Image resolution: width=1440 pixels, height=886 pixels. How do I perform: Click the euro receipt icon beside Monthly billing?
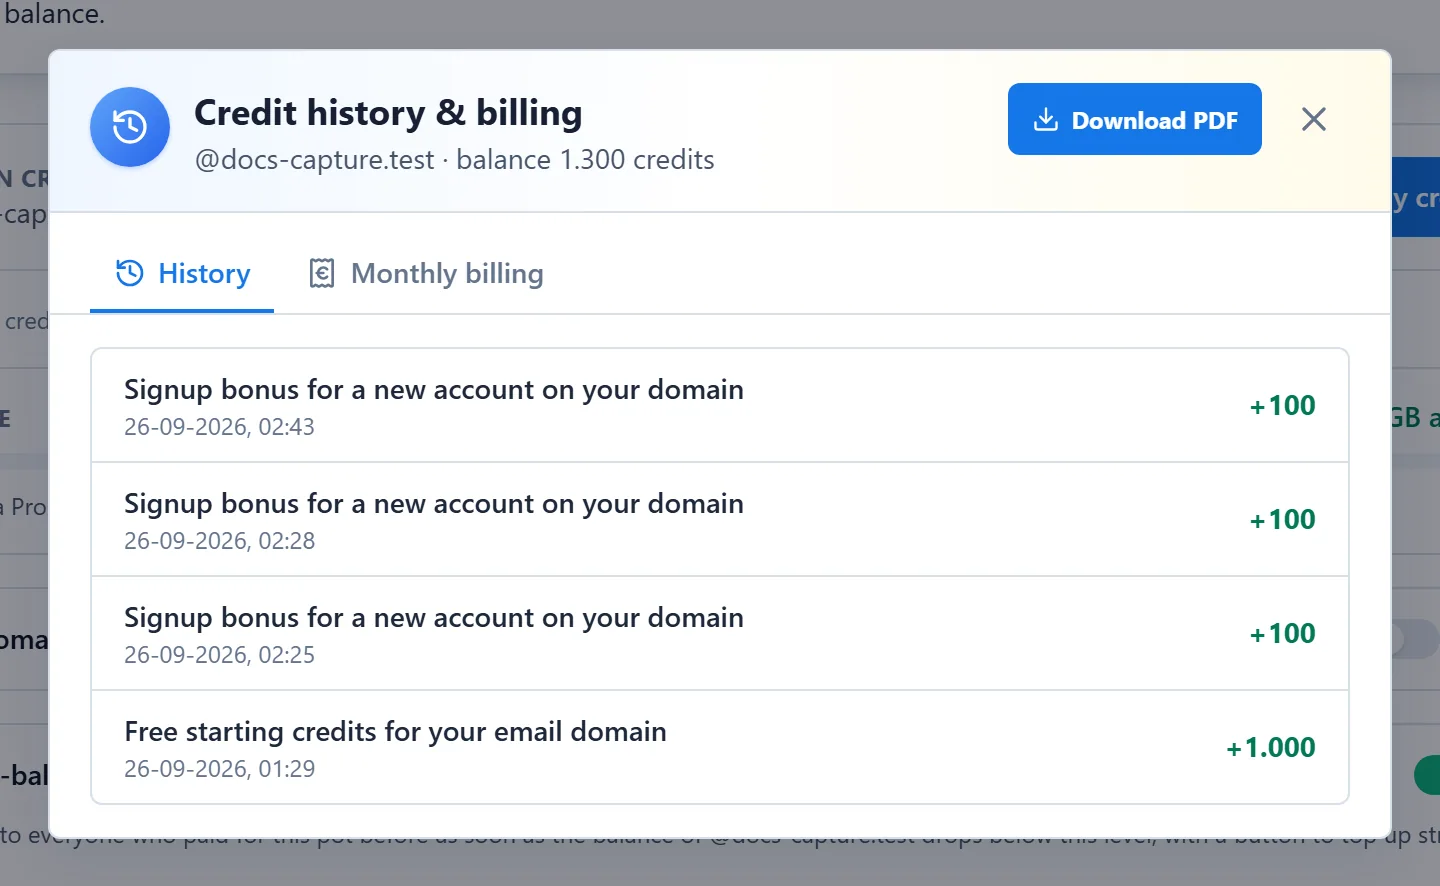(x=322, y=273)
